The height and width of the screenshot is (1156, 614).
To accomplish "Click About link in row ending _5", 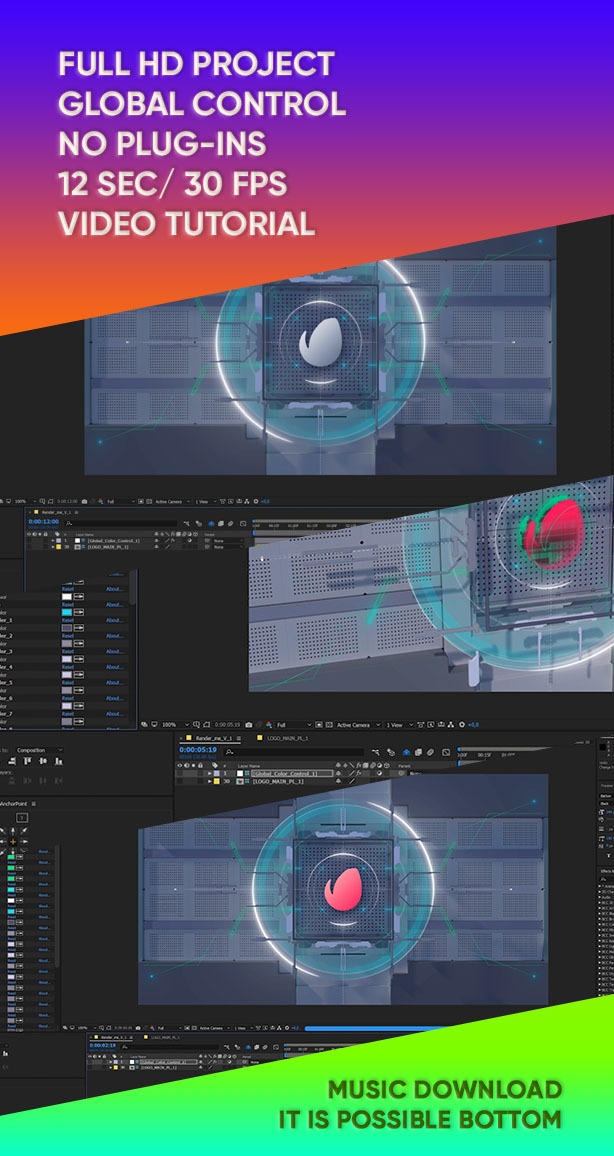I will point(114,683).
